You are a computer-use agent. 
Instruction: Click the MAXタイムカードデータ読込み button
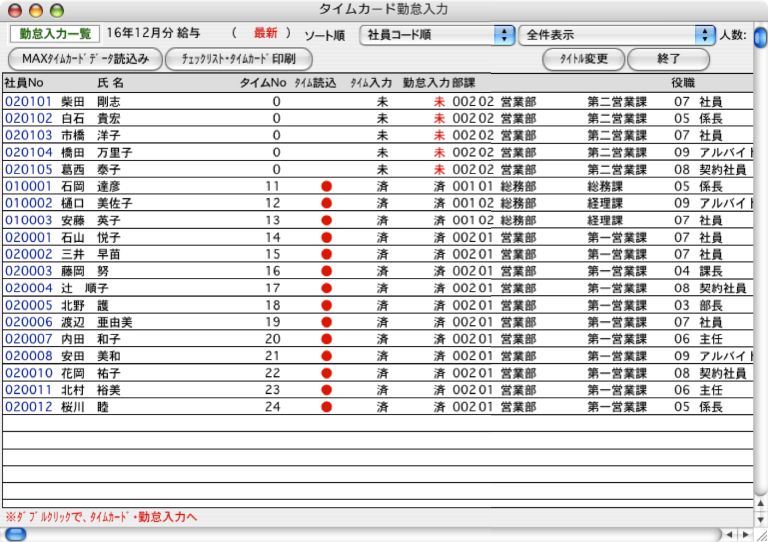84,59
